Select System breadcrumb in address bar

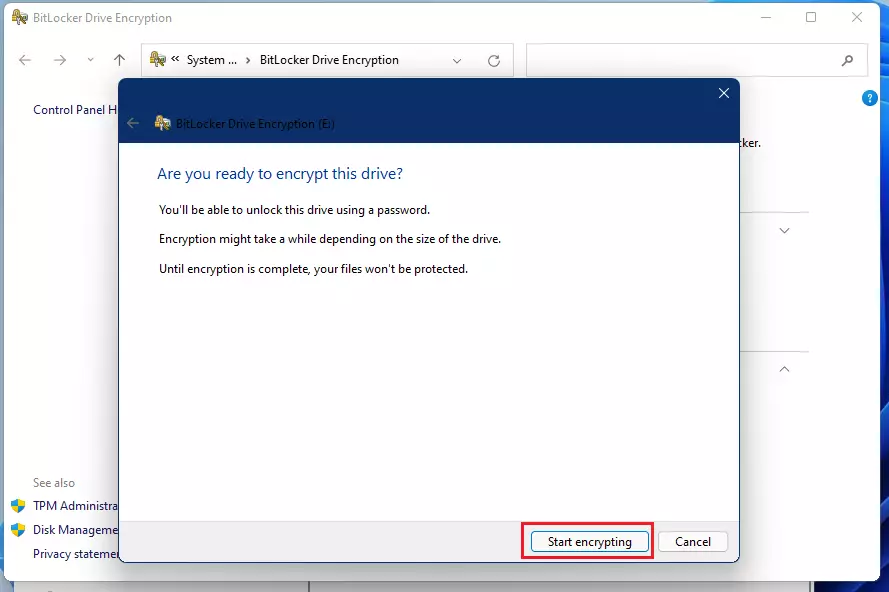point(211,60)
